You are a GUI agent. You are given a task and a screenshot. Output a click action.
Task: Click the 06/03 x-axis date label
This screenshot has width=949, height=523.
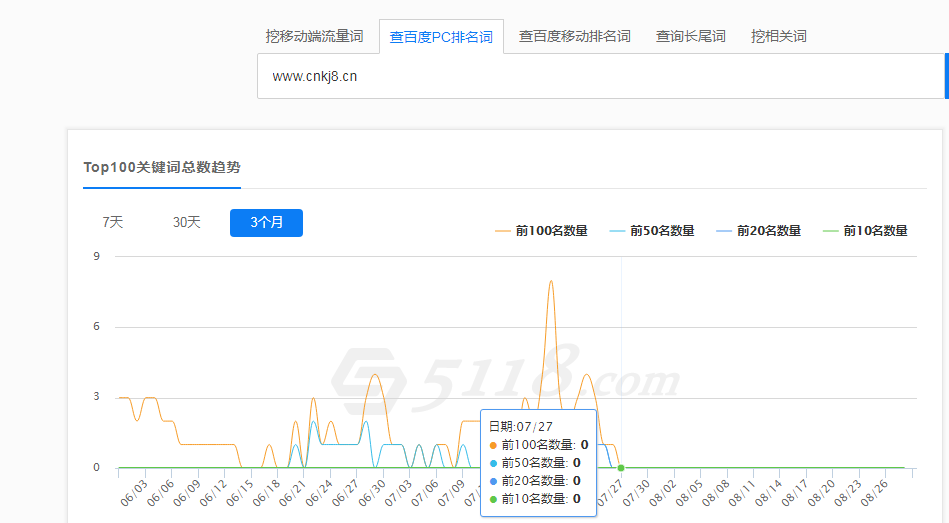click(134, 493)
